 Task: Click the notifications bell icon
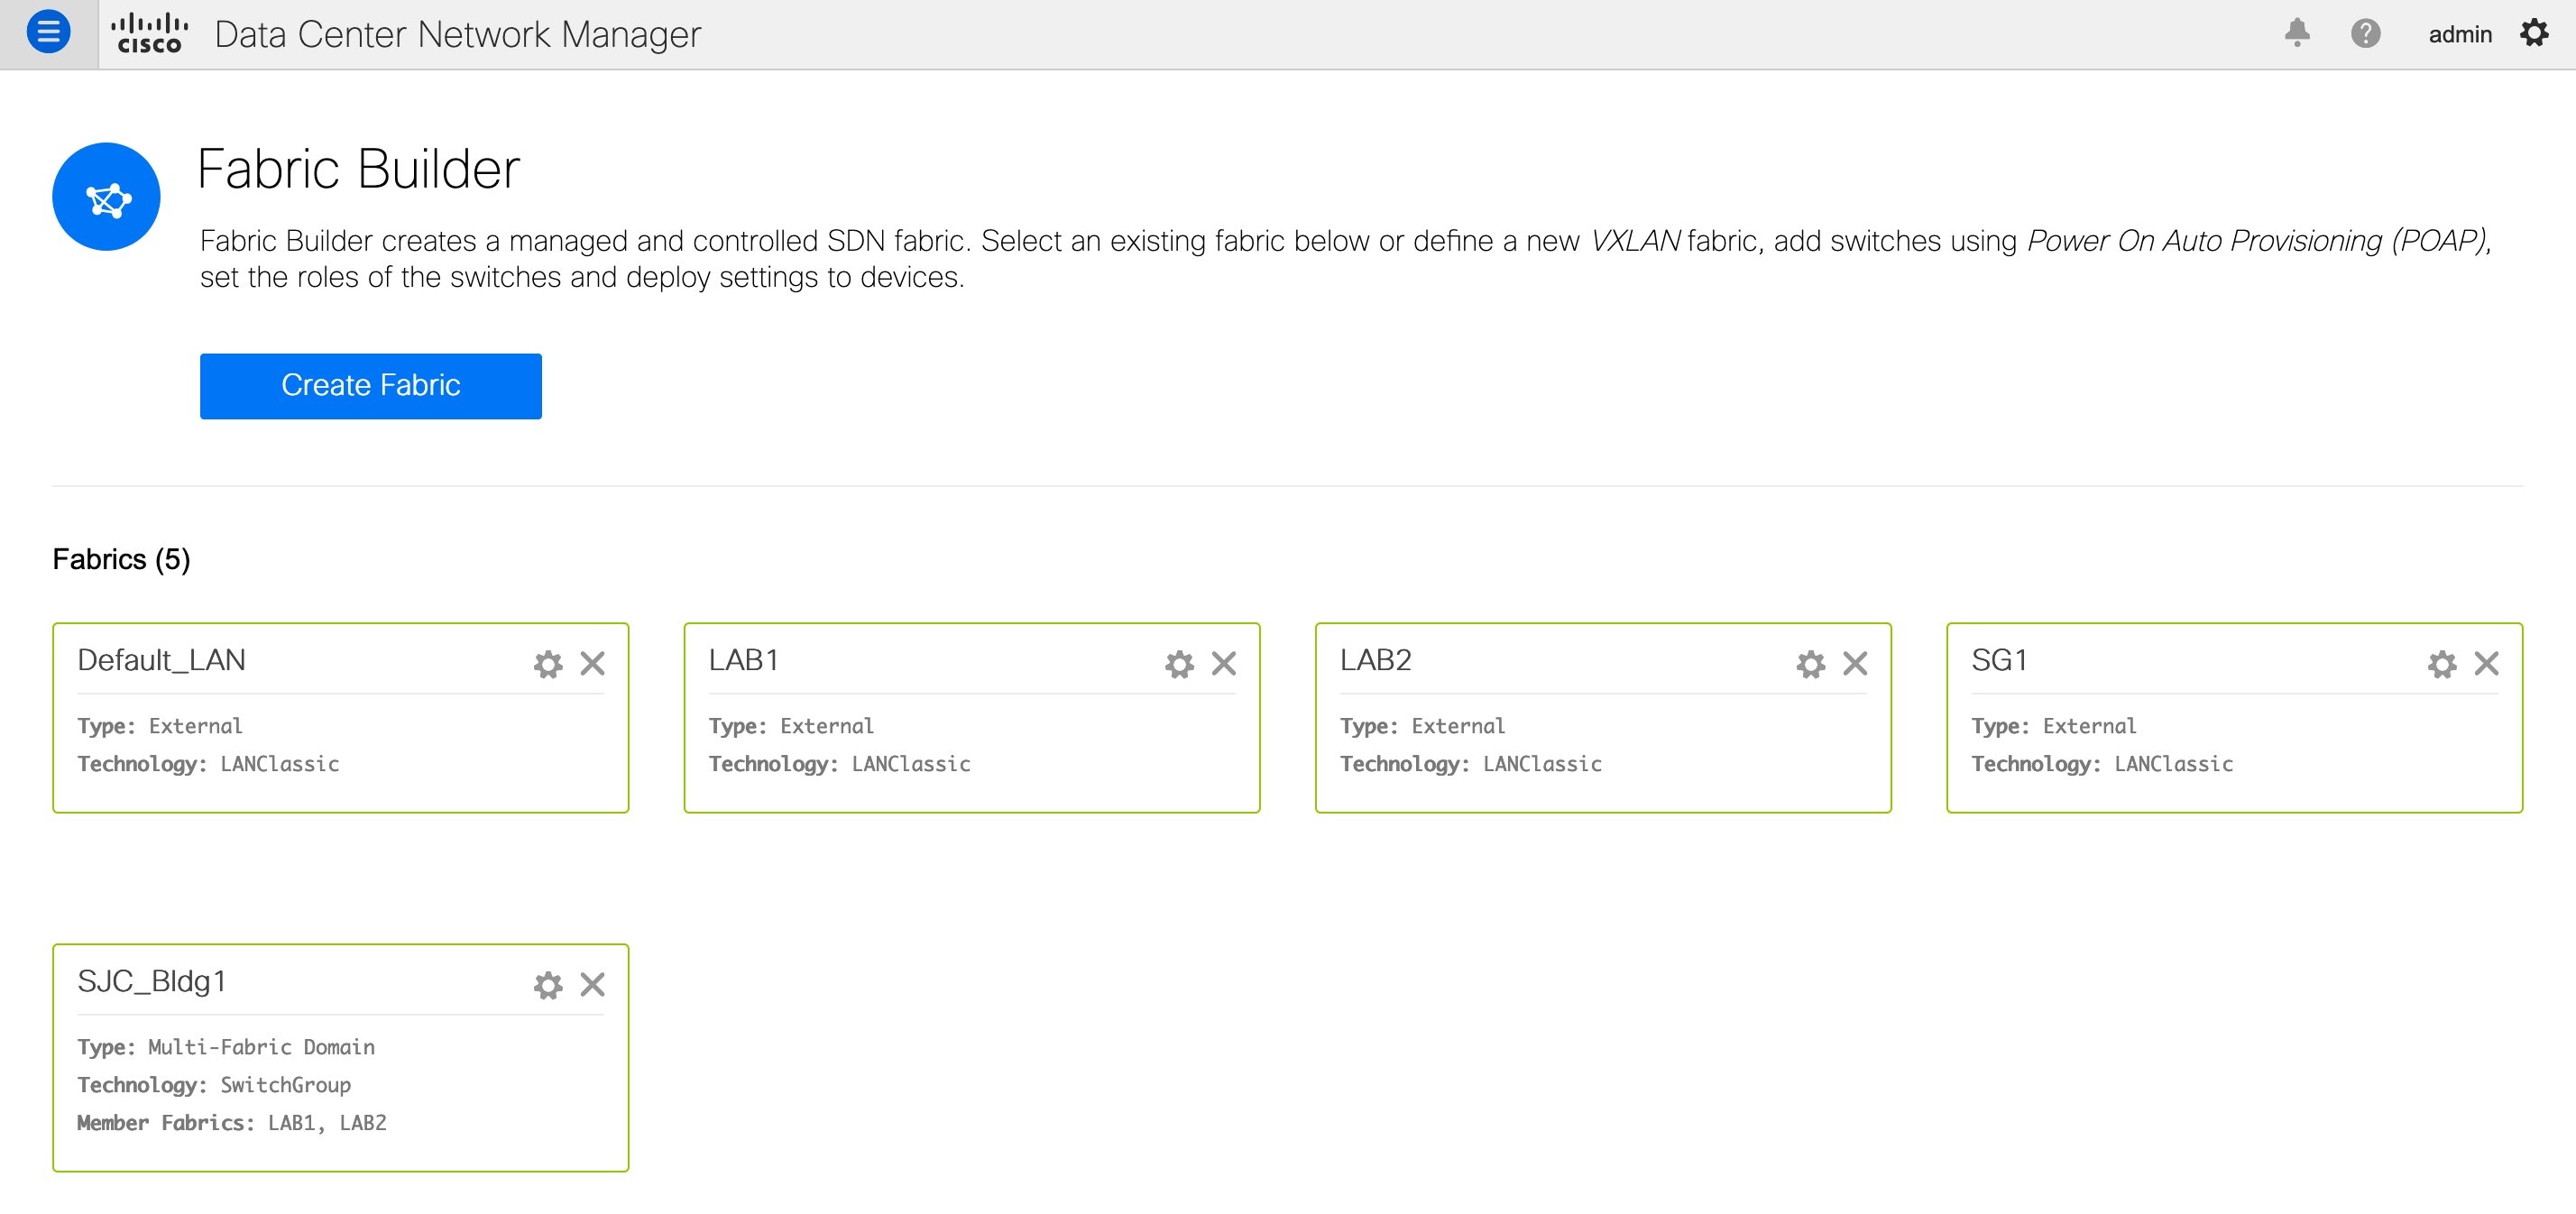click(x=2297, y=33)
